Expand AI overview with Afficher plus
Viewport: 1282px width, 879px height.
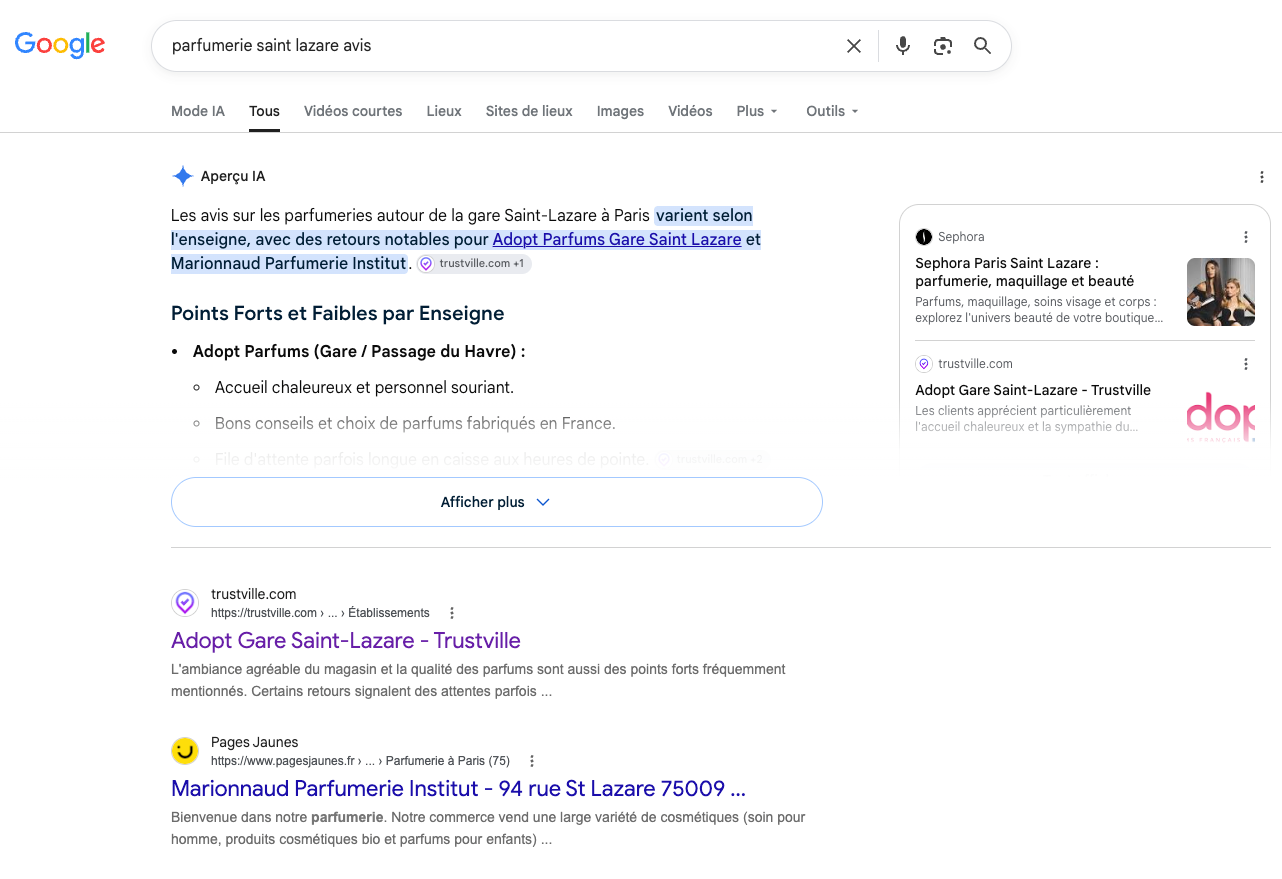pos(497,502)
